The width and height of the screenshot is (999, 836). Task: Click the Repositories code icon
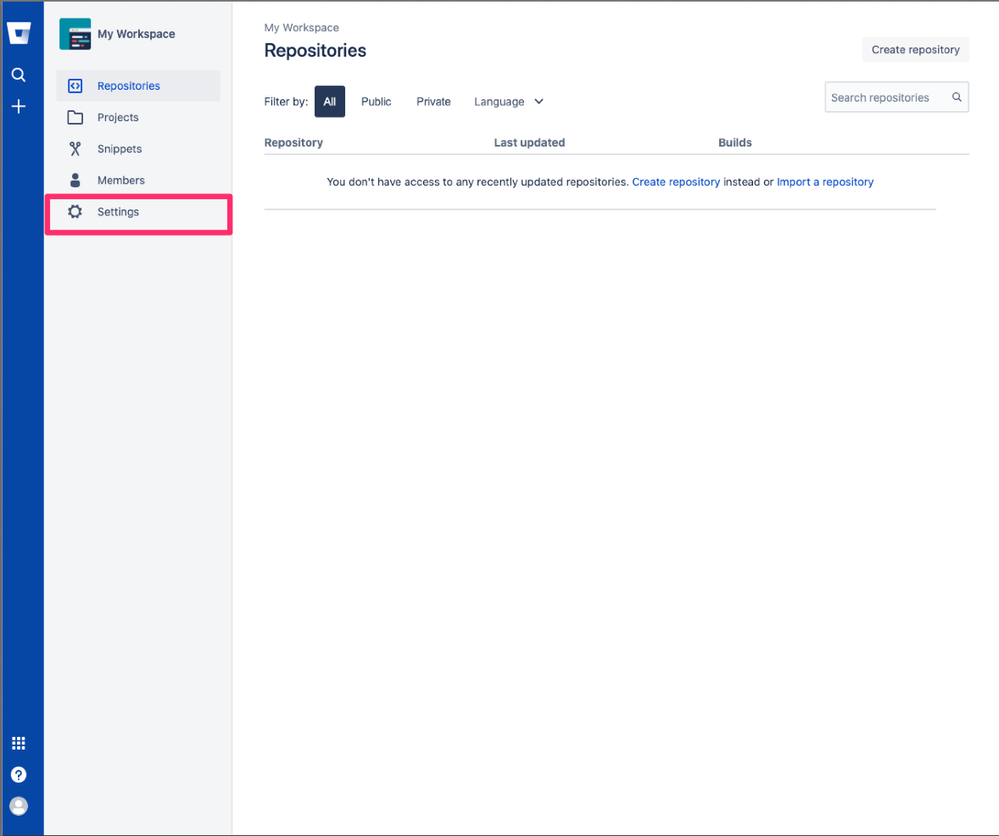75,85
